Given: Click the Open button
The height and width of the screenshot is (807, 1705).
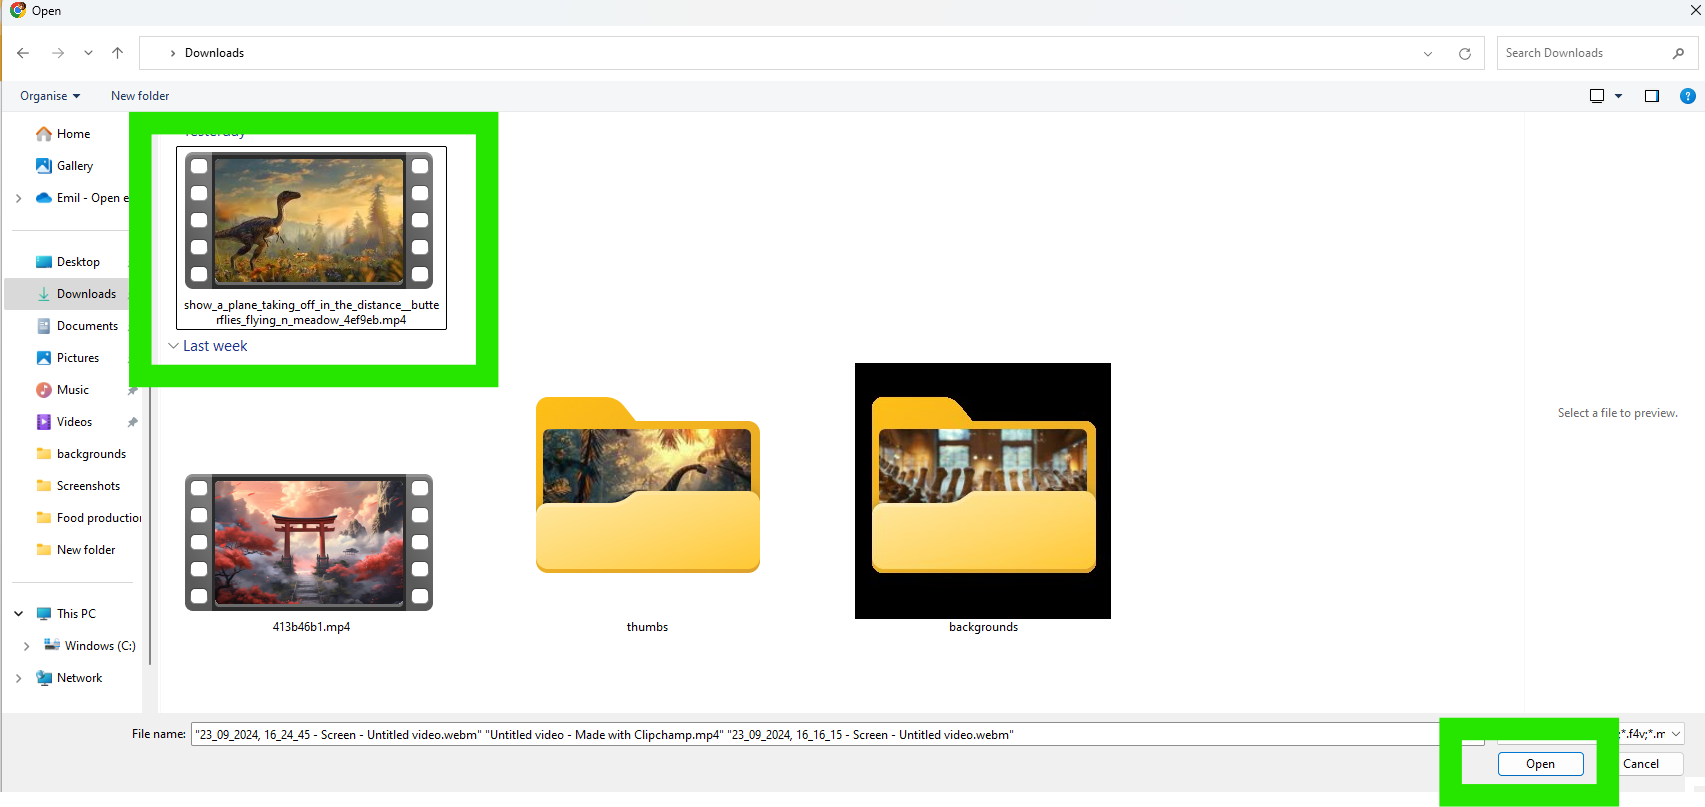Looking at the screenshot, I should pyautogui.click(x=1540, y=764).
